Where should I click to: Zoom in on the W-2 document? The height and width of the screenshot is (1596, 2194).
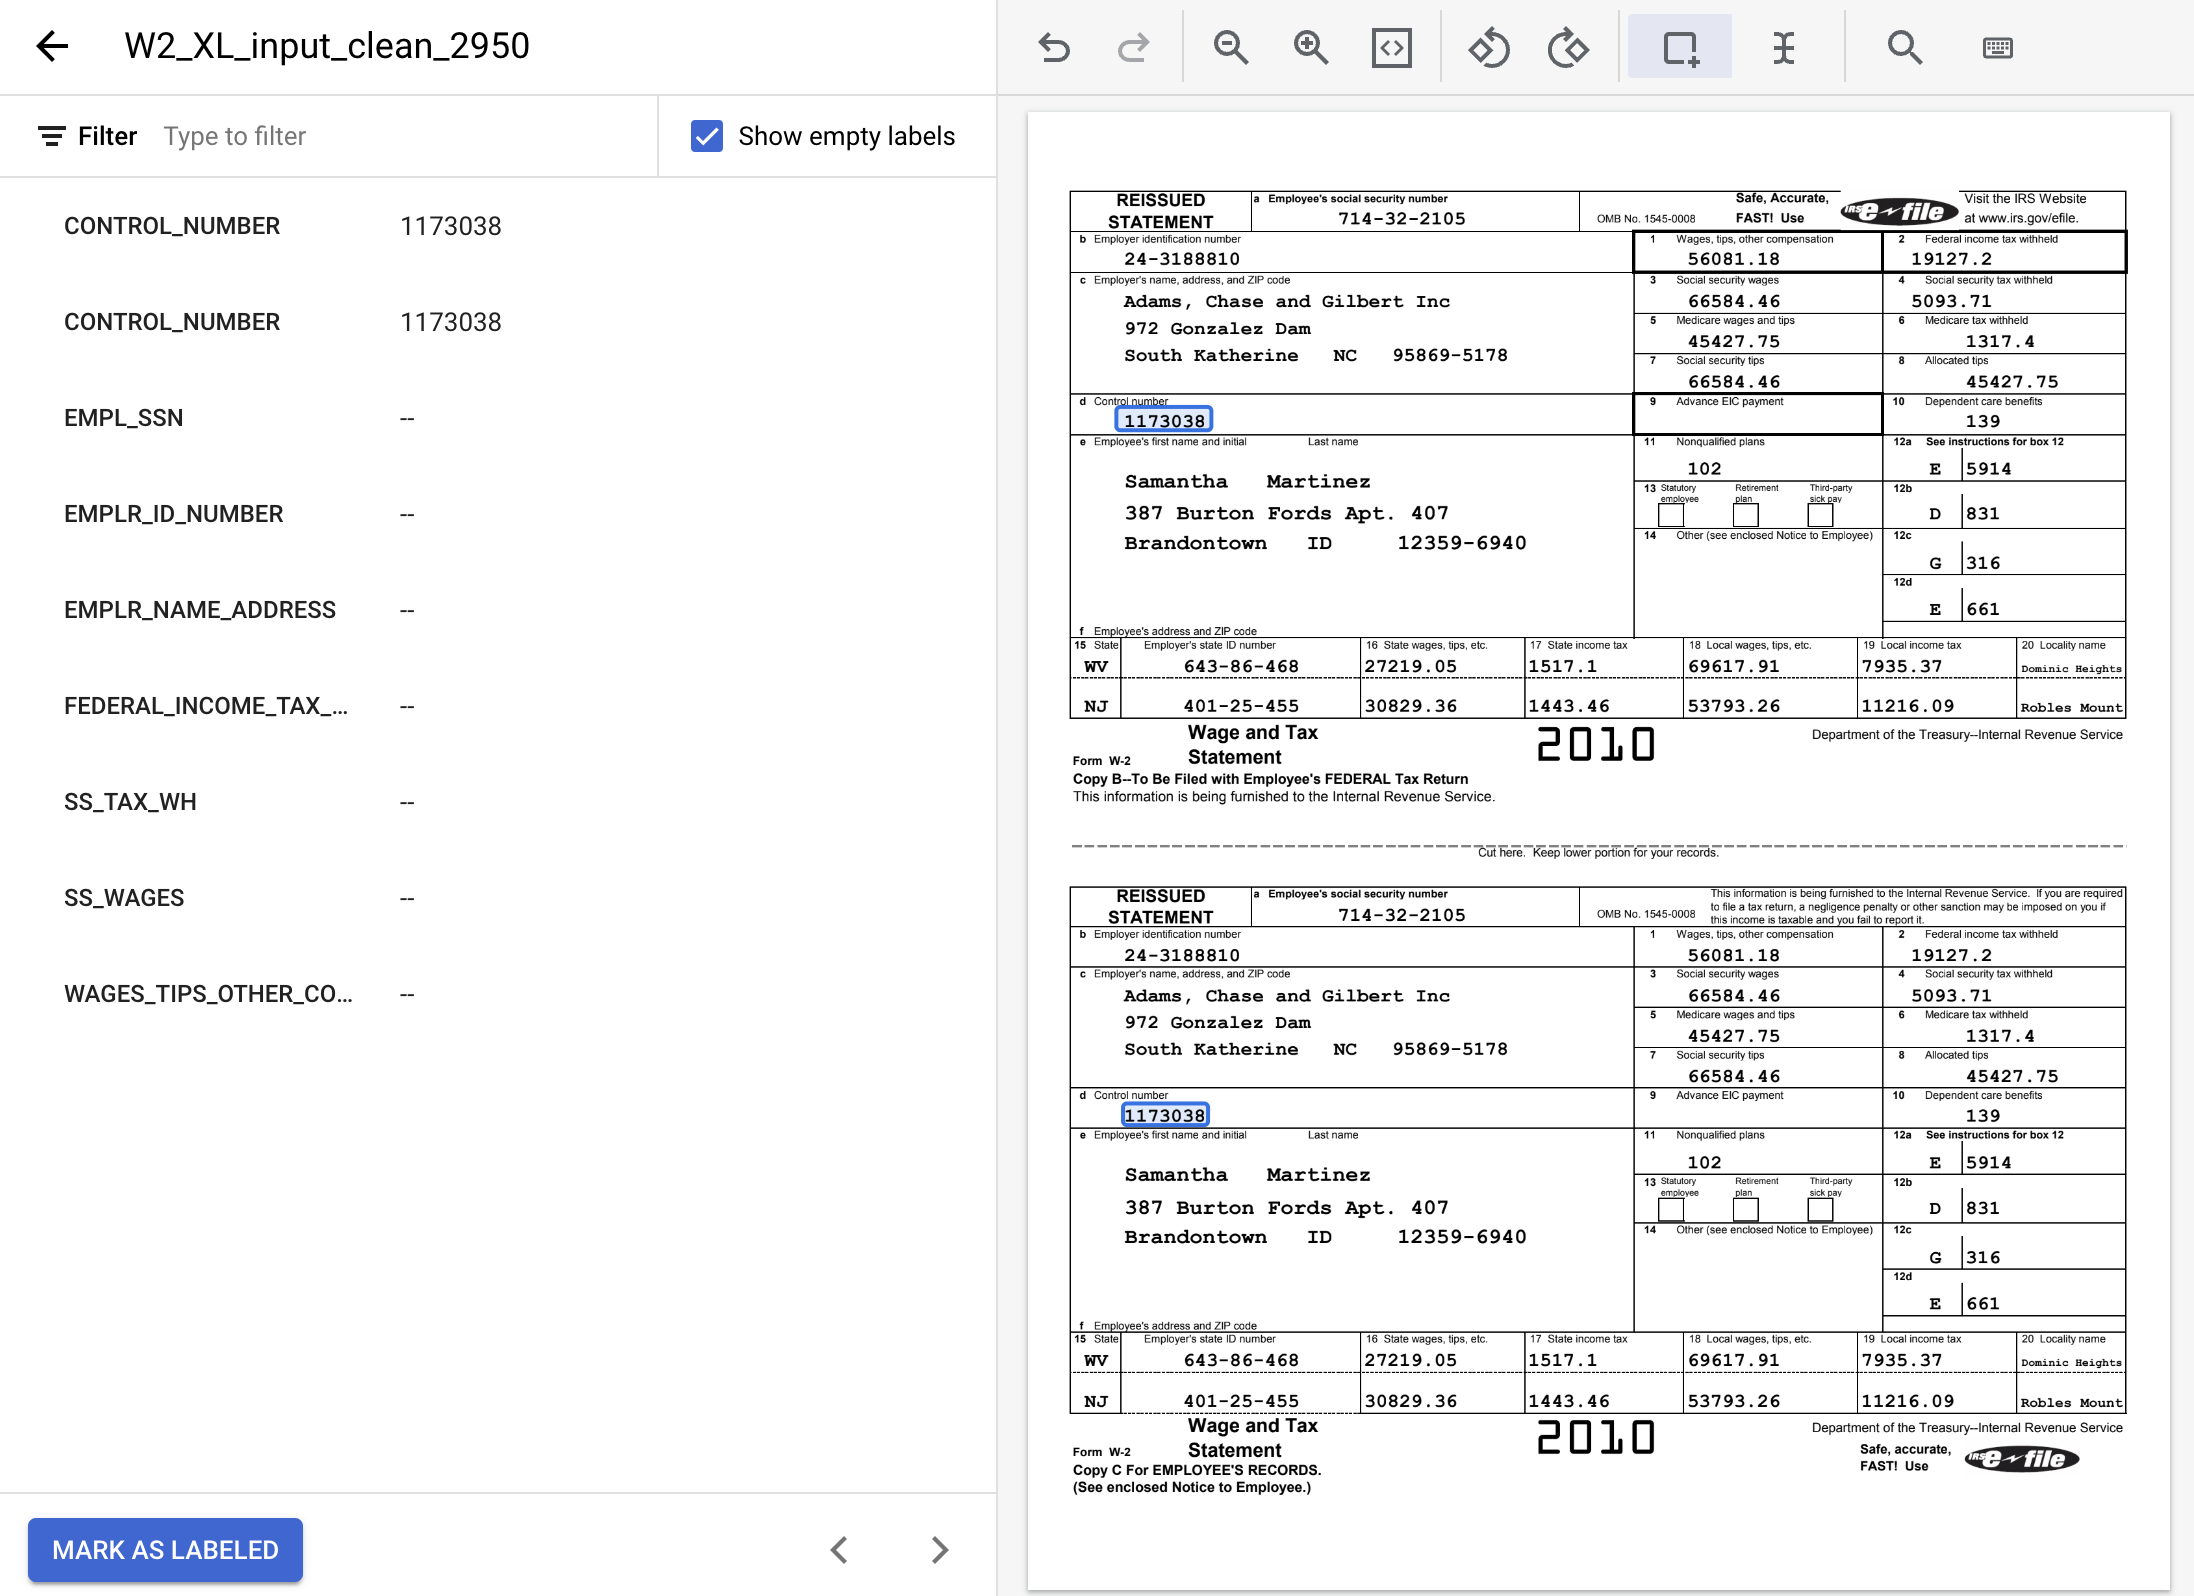(x=1310, y=46)
